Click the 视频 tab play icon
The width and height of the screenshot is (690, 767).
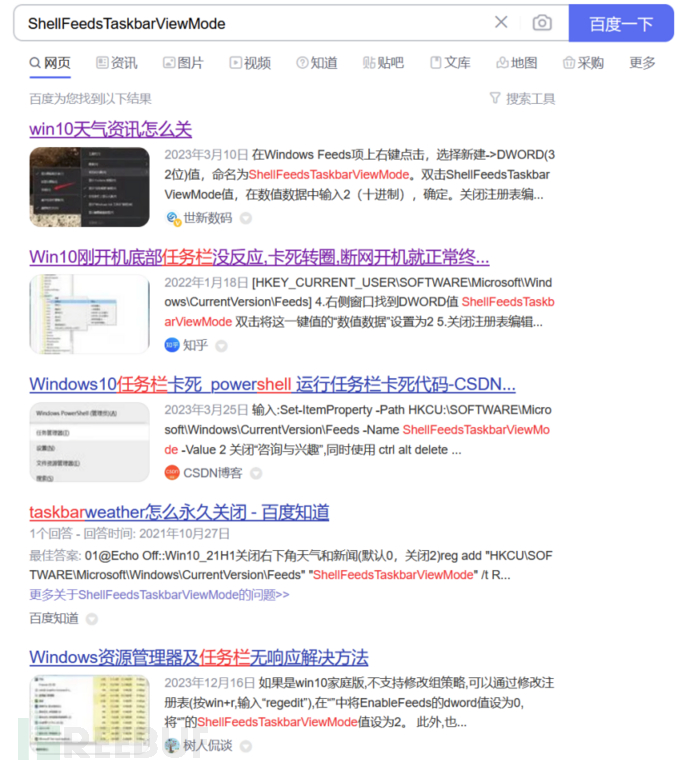point(236,62)
